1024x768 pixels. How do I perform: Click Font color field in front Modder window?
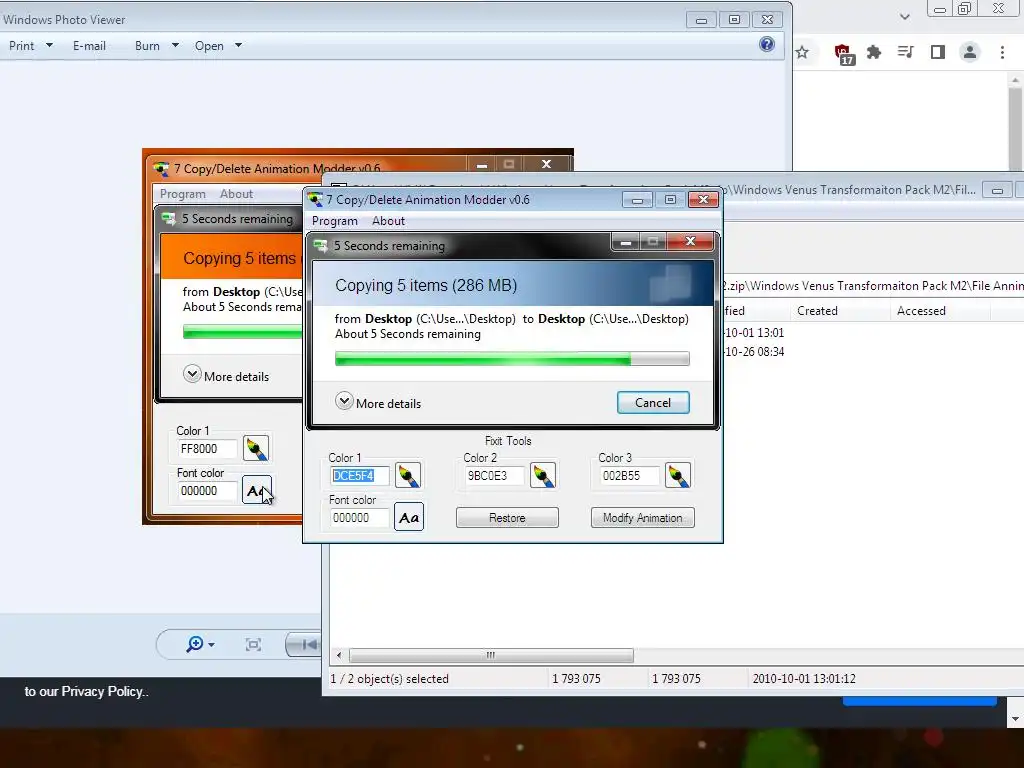pos(359,518)
